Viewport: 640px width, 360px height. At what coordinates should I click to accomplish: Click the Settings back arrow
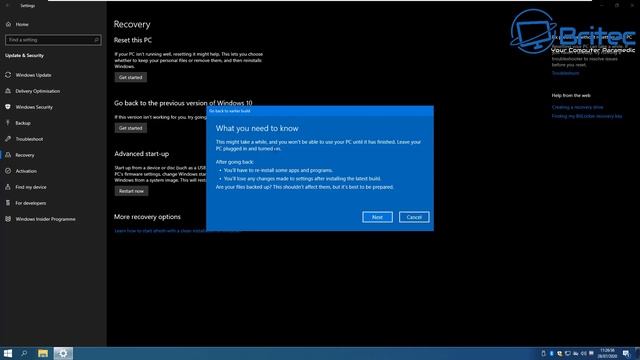7,6
